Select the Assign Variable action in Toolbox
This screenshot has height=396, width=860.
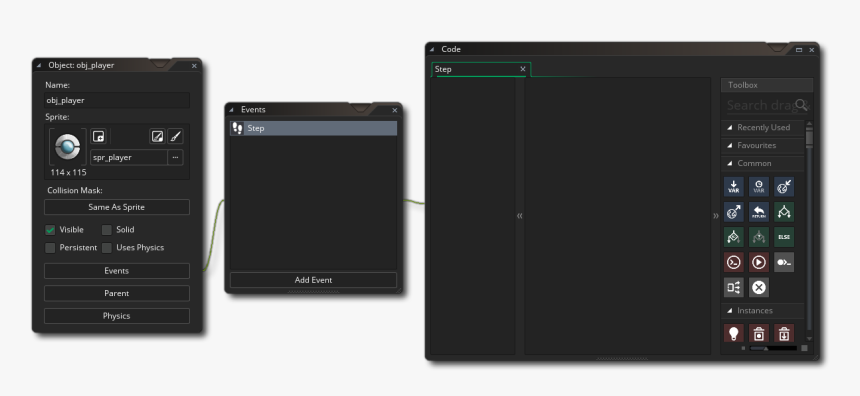click(x=733, y=187)
